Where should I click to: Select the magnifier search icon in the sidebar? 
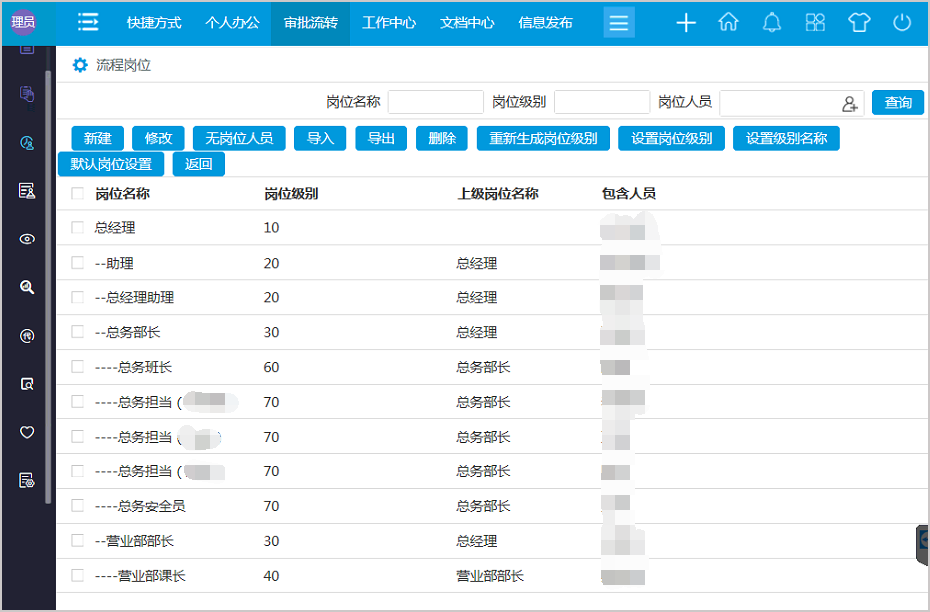pyautogui.click(x=26, y=287)
